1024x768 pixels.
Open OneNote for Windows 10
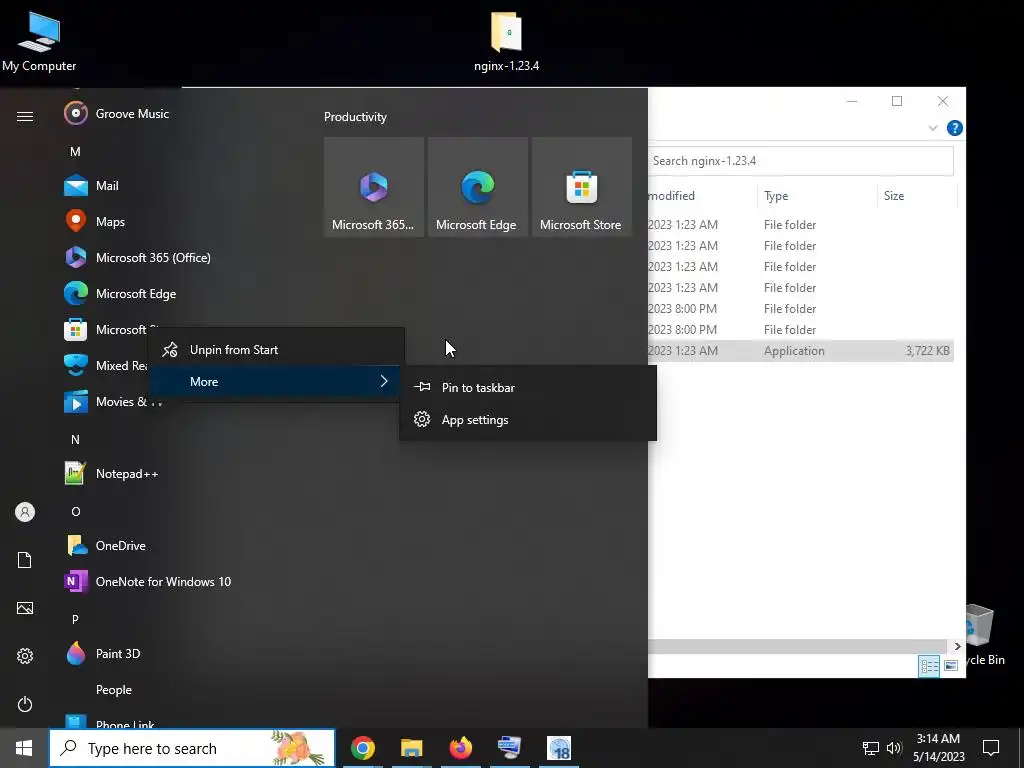[x=148, y=581]
